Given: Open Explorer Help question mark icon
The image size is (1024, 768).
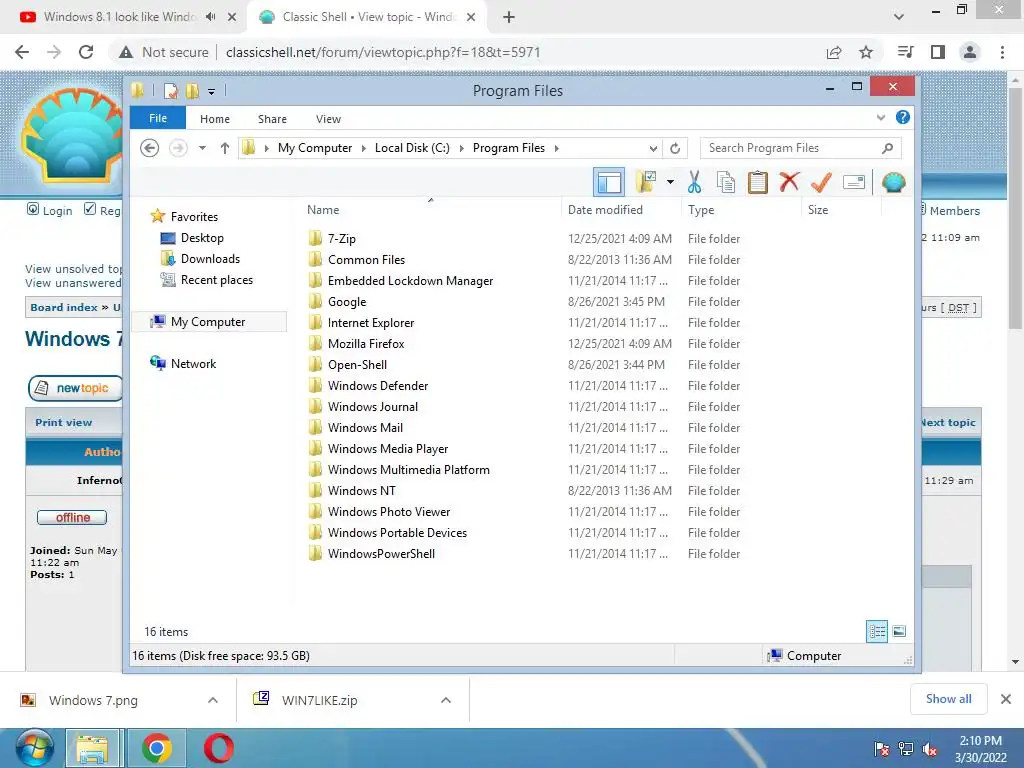Looking at the screenshot, I should tap(903, 118).
